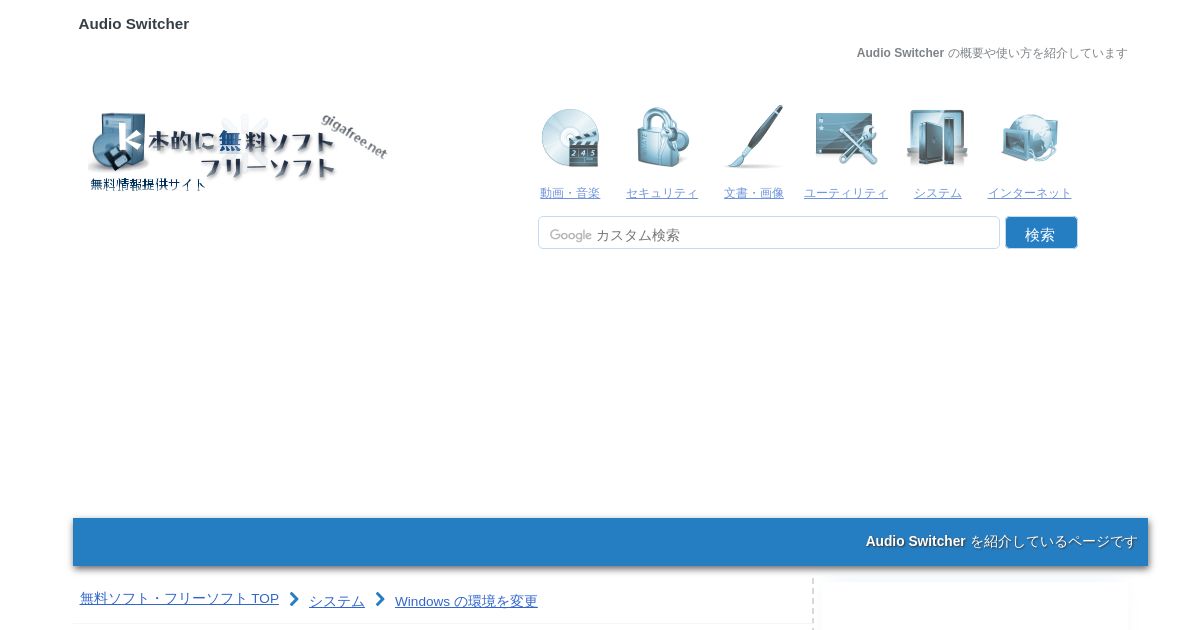The image size is (1200, 630).
Task: Open the 動画・音楽 category disc icon
Action: [x=570, y=137]
